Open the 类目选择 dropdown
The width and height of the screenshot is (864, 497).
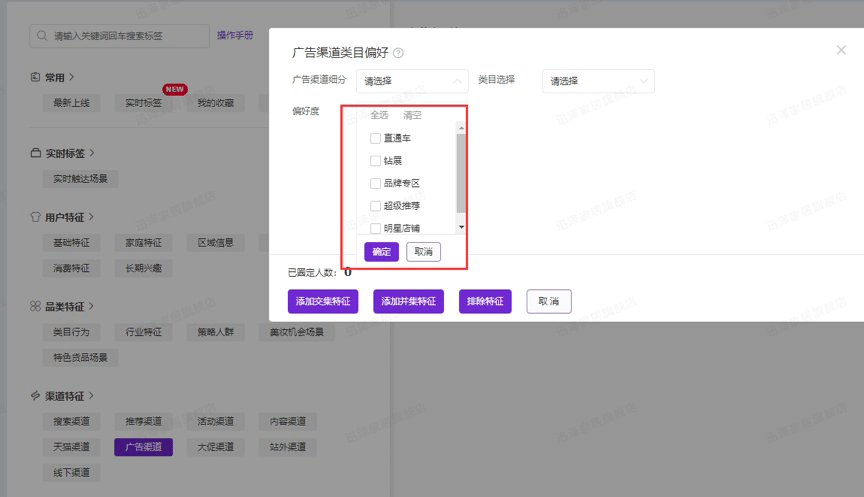coord(597,81)
